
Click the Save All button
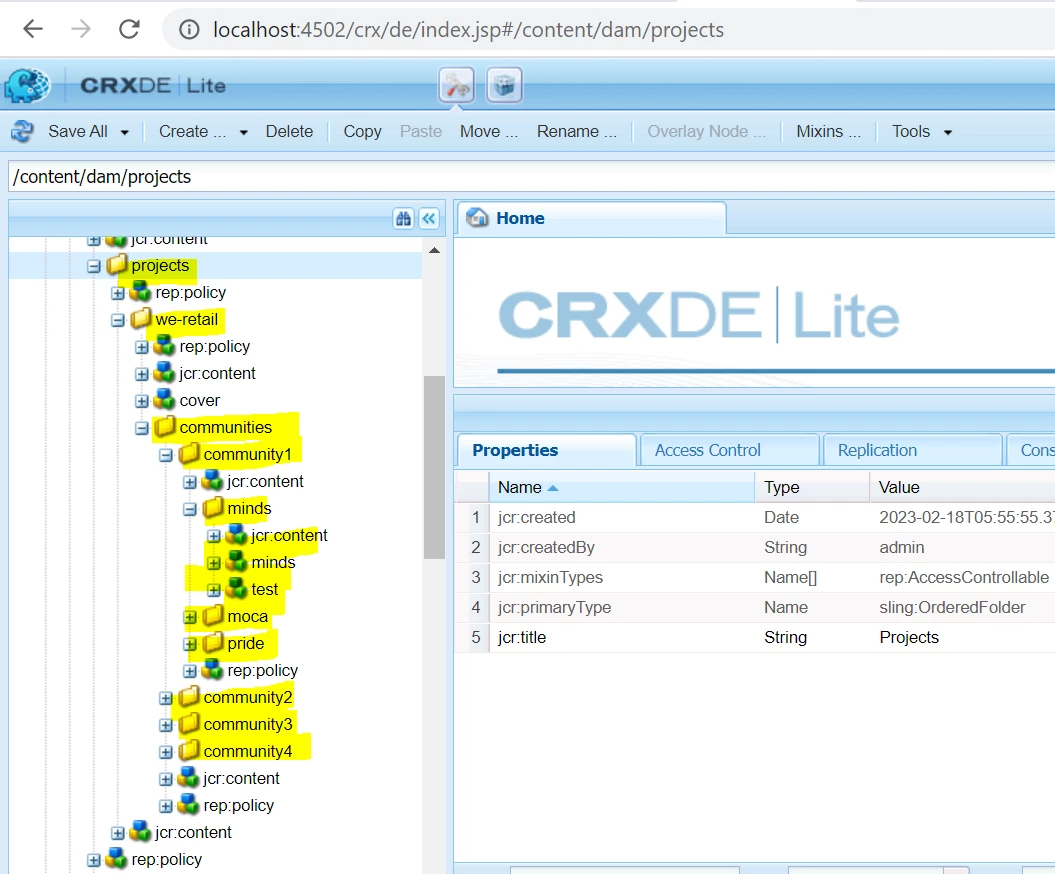click(x=78, y=131)
